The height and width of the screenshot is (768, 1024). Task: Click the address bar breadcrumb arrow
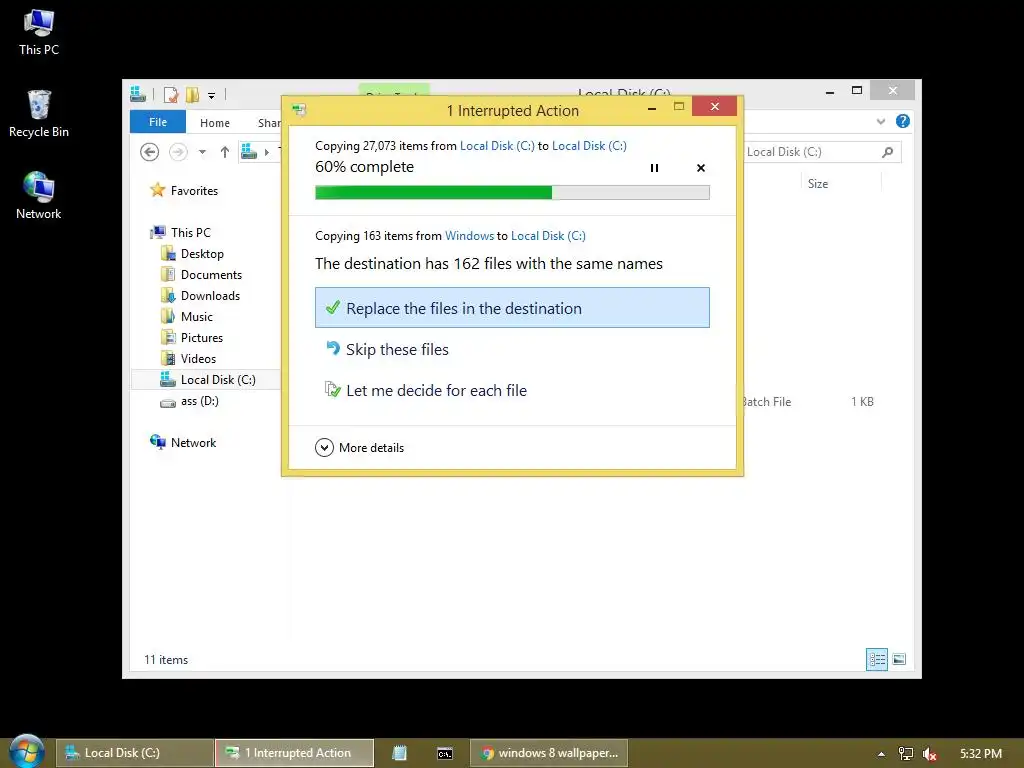(266, 152)
